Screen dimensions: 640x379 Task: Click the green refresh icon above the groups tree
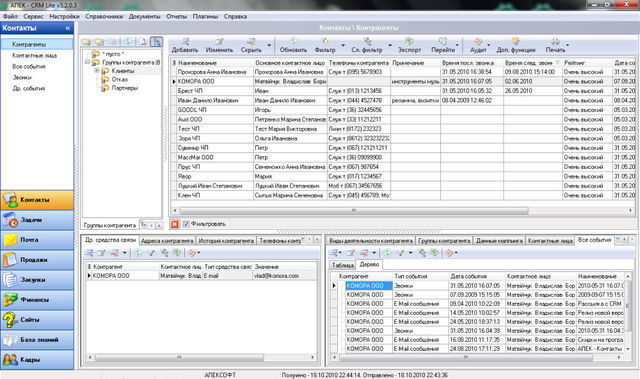coord(129,42)
